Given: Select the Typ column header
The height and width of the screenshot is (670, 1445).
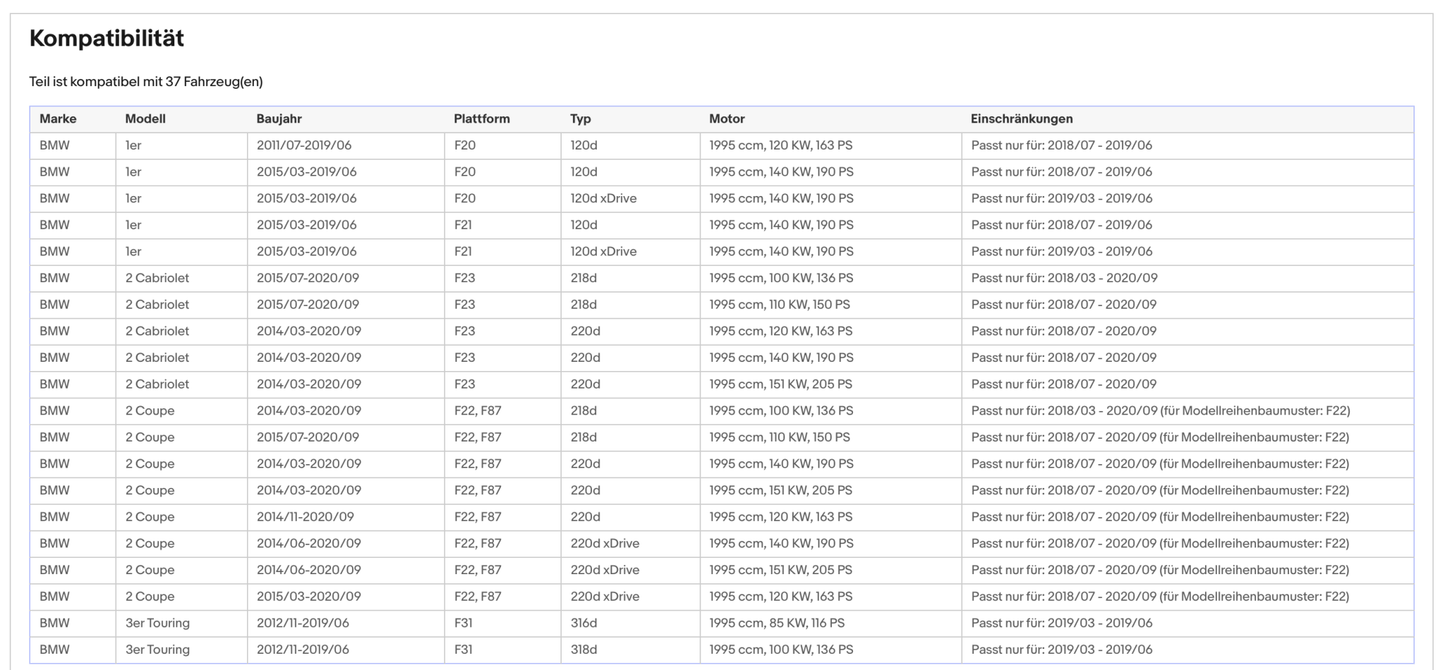Looking at the screenshot, I should coord(580,119).
